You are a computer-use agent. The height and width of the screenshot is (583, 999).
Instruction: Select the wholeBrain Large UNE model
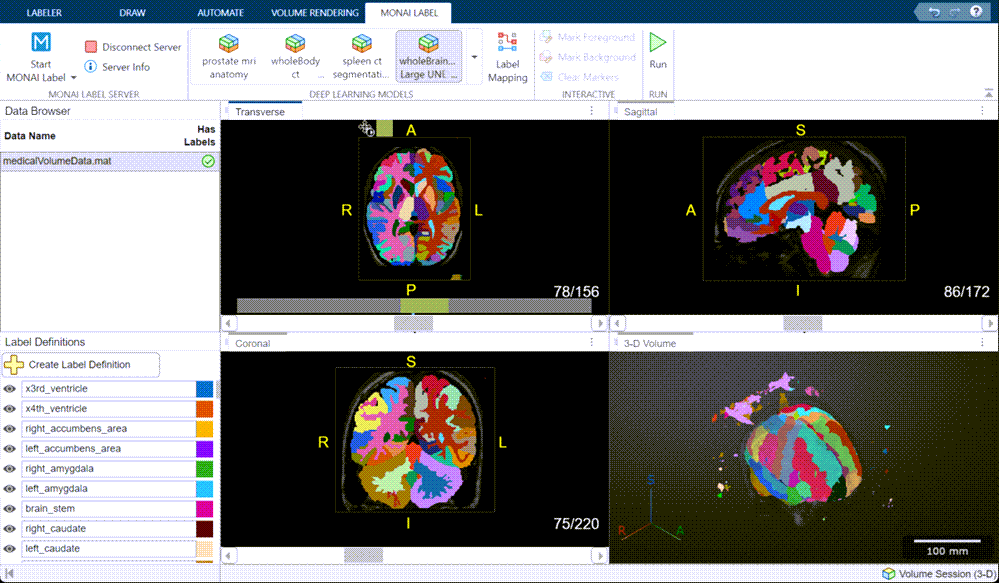(428, 55)
